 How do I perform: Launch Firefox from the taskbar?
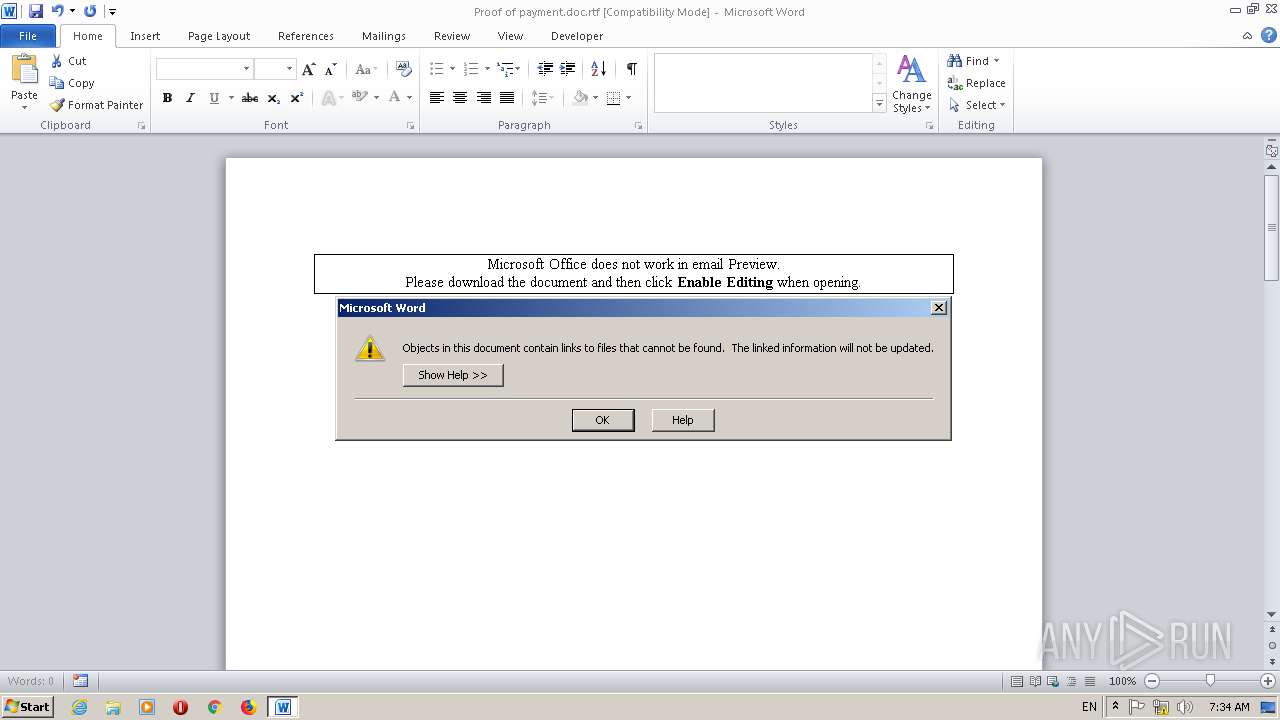(x=248, y=707)
